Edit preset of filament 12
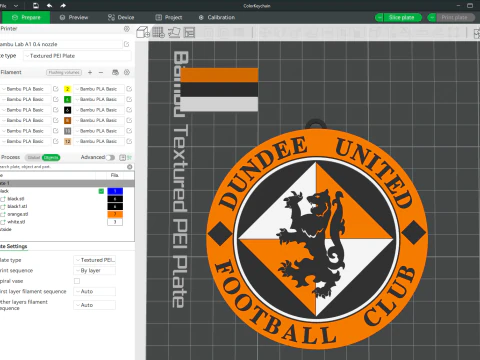 coord(129,141)
